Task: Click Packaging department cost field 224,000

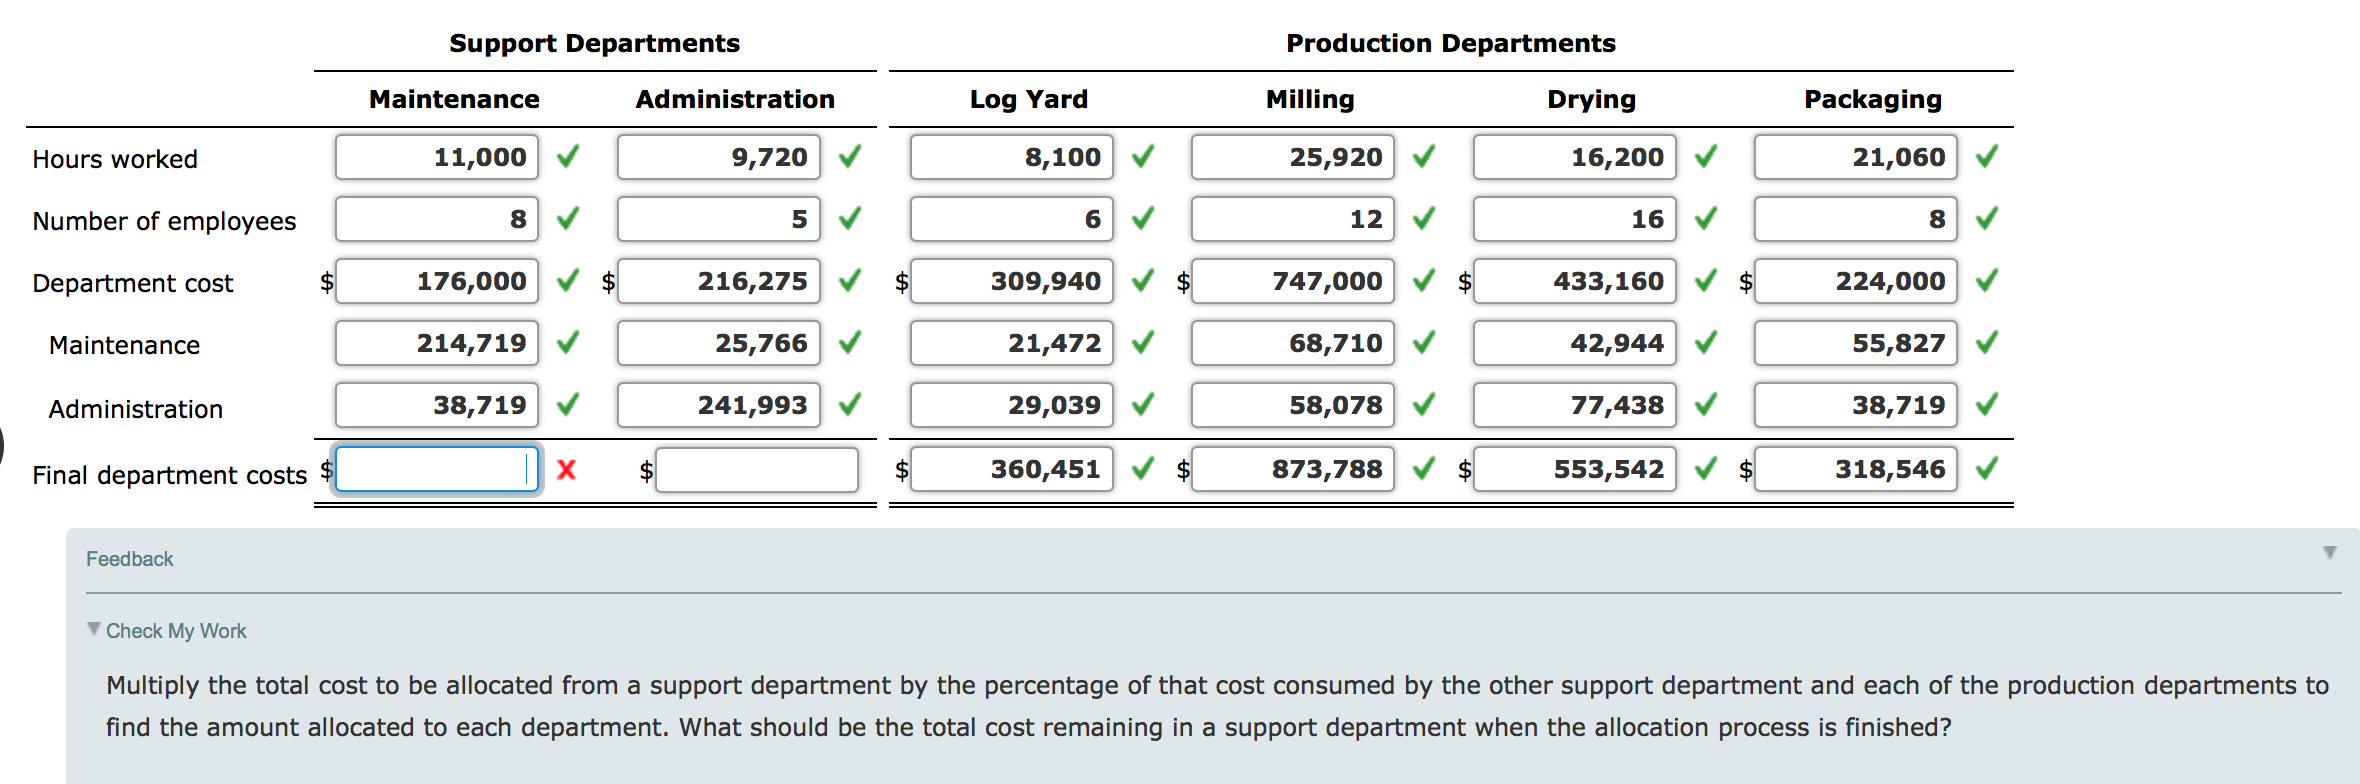Action: (1856, 281)
